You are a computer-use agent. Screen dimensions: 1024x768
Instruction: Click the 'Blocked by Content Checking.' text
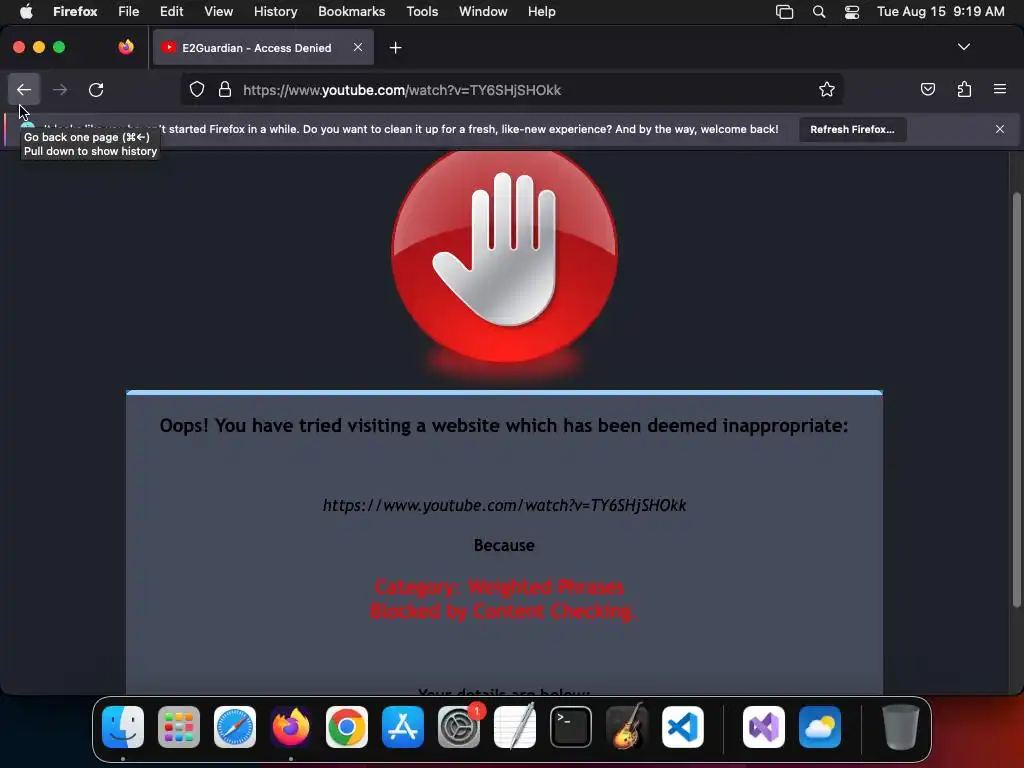tap(503, 611)
